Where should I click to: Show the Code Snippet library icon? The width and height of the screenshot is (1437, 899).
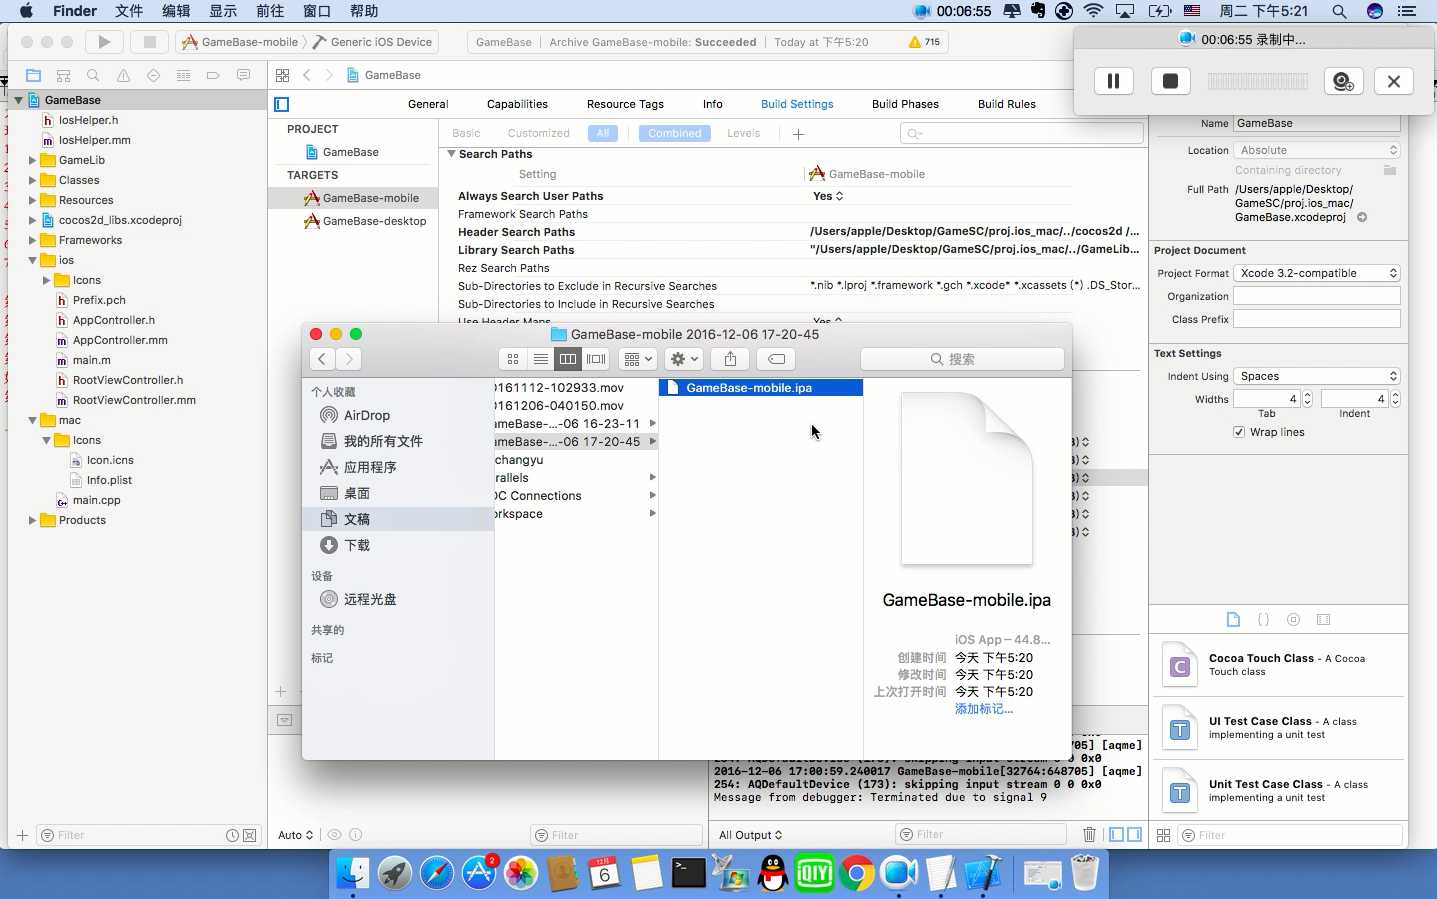(x=1263, y=620)
